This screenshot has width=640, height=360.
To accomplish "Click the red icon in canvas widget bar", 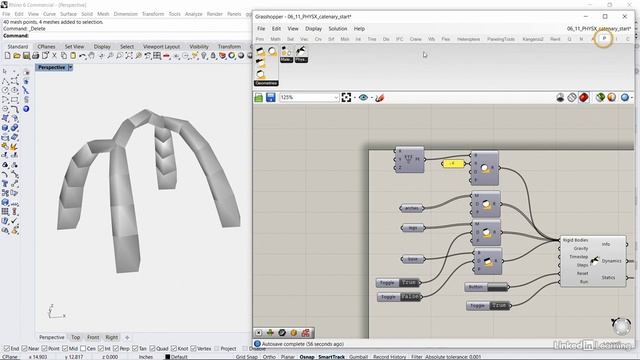I will 305,333.
